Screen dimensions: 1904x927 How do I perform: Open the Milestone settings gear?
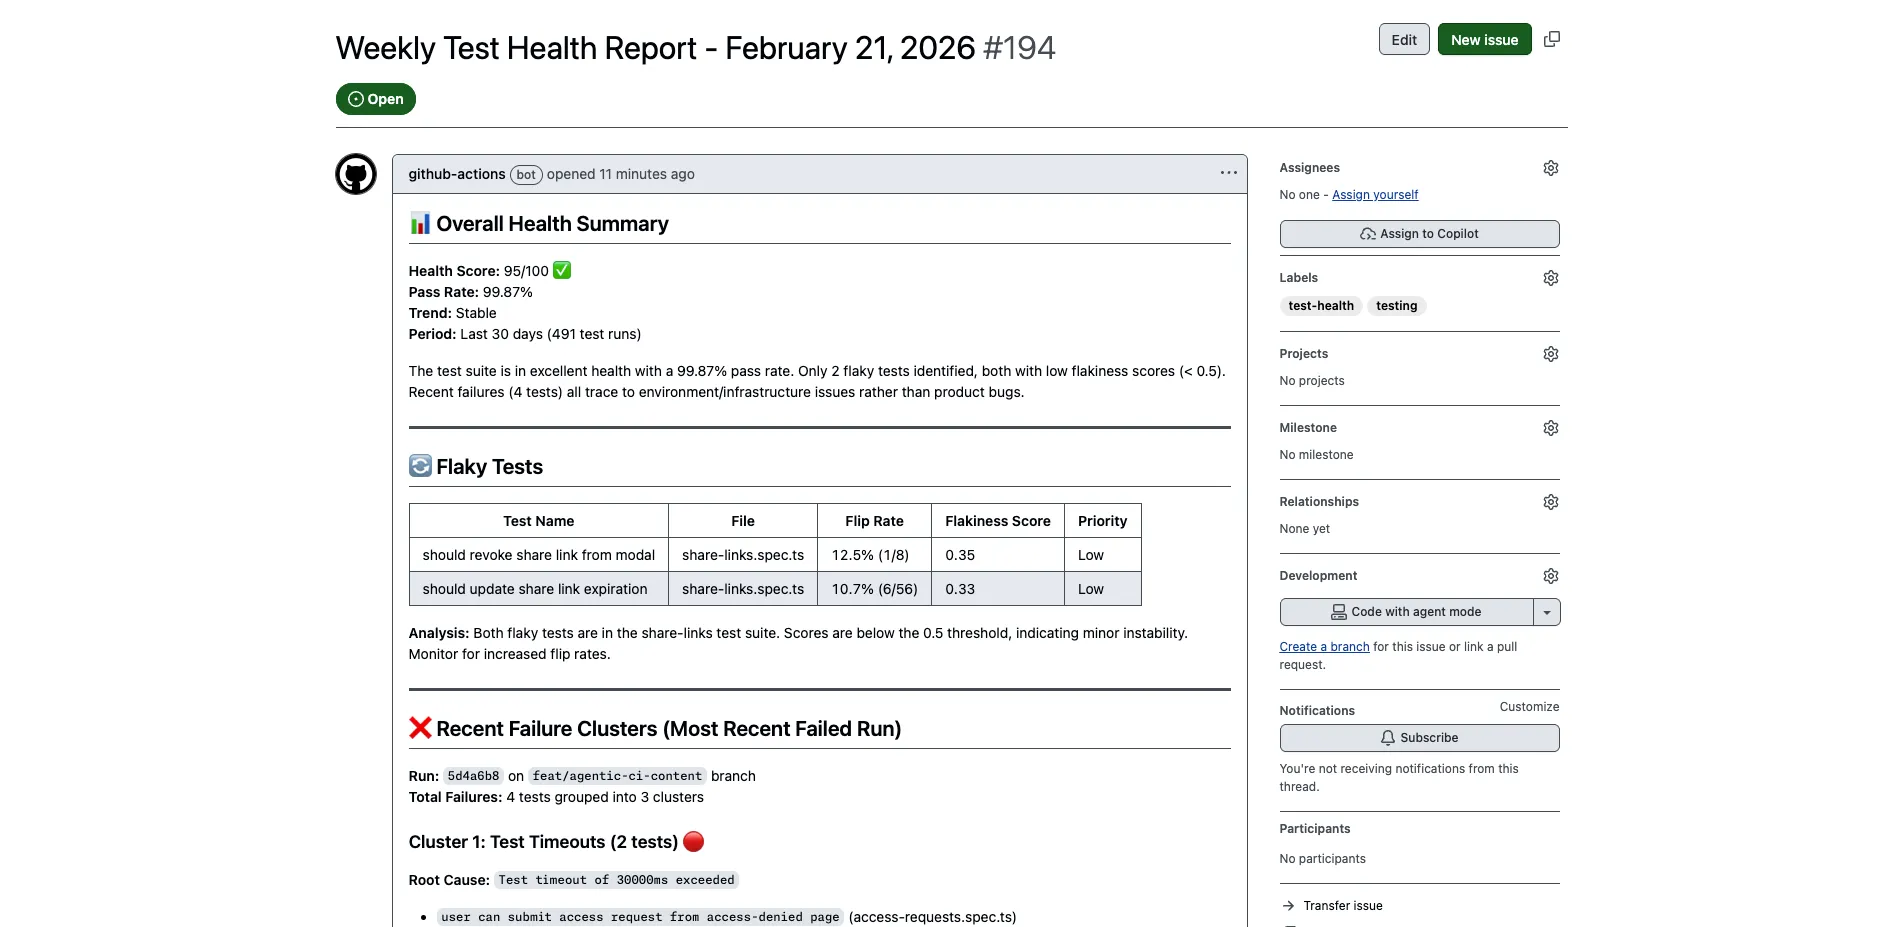1550,428
